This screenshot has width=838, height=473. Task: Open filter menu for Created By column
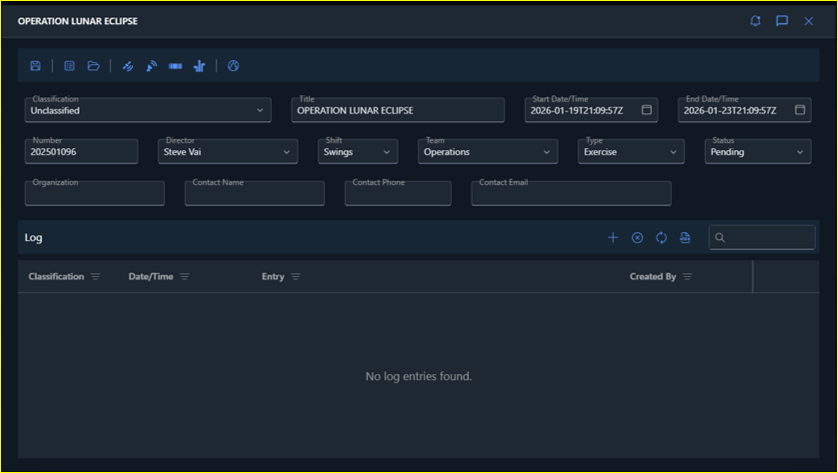point(687,277)
